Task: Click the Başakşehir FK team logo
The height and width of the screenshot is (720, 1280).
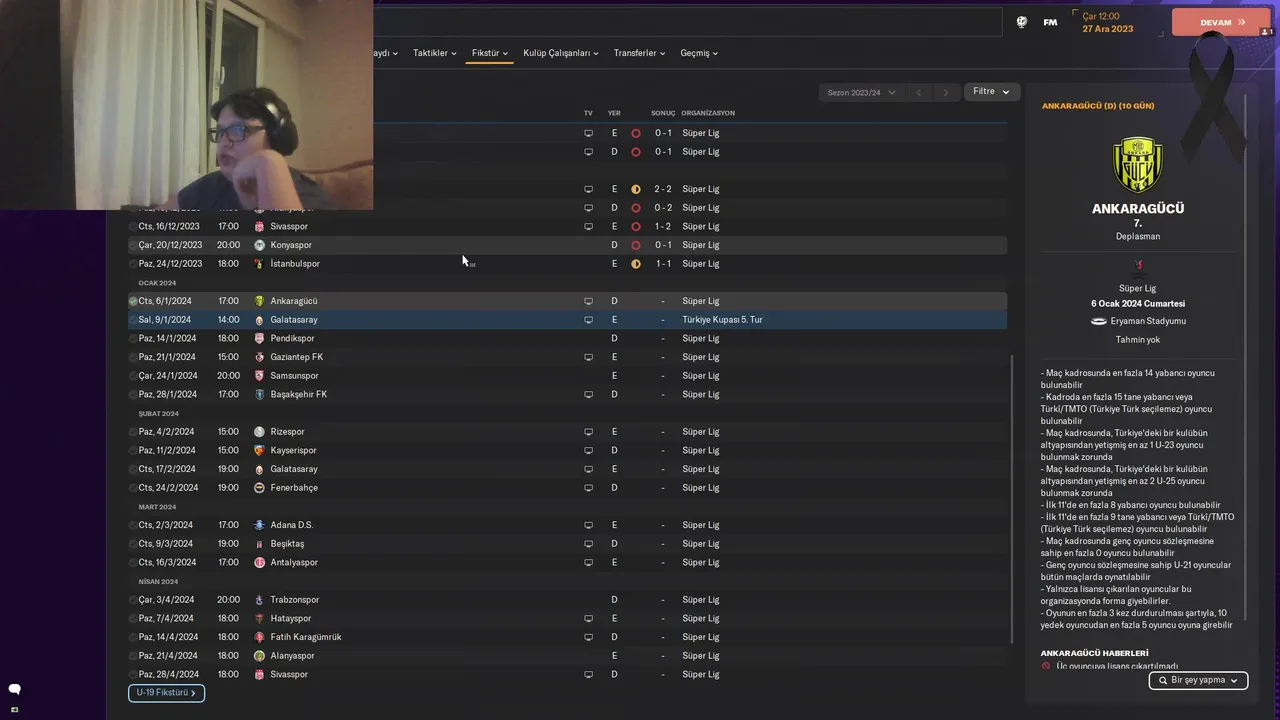Action: click(x=259, y=394)
